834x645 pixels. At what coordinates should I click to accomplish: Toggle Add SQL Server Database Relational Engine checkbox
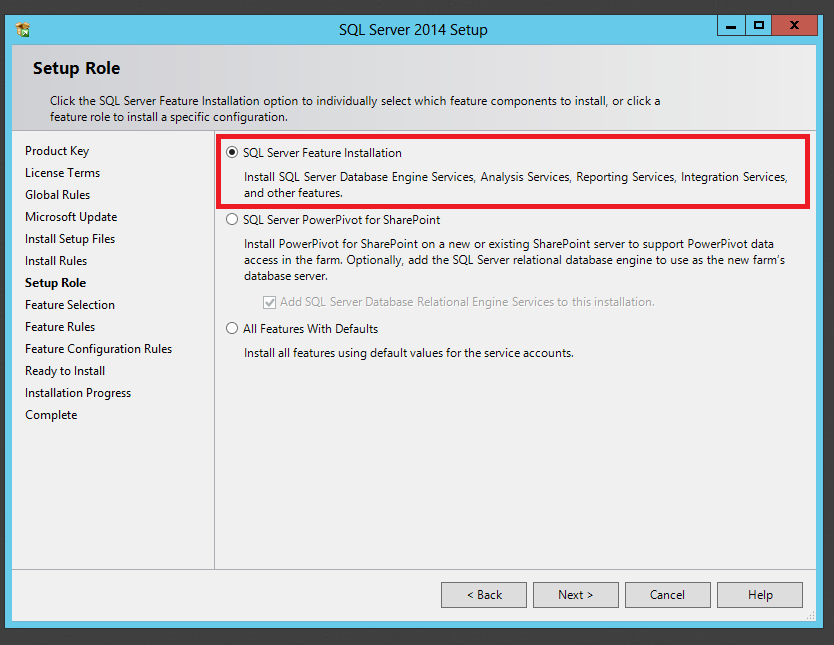click(x=270, y=302)
